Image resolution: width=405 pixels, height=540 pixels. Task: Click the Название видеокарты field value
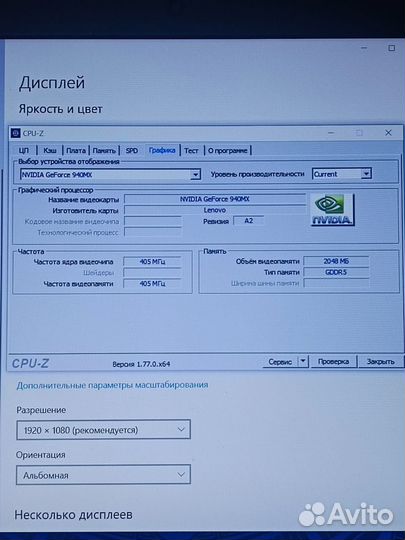coord(215,199)
